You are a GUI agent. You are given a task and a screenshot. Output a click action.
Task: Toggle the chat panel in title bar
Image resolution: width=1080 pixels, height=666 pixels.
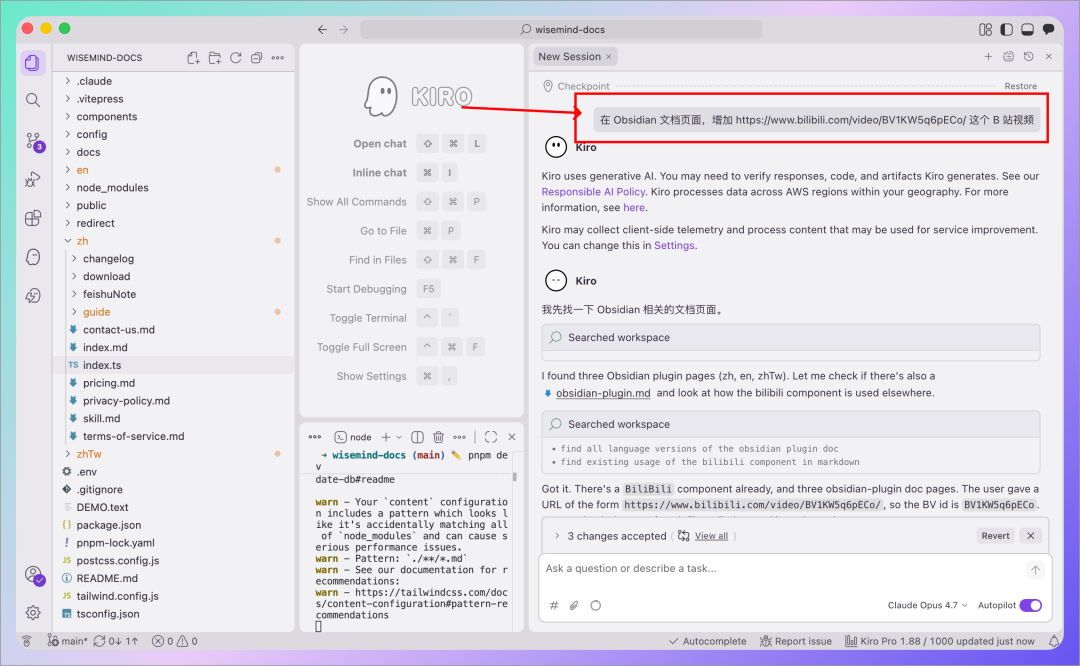[x=1048, y=30]
